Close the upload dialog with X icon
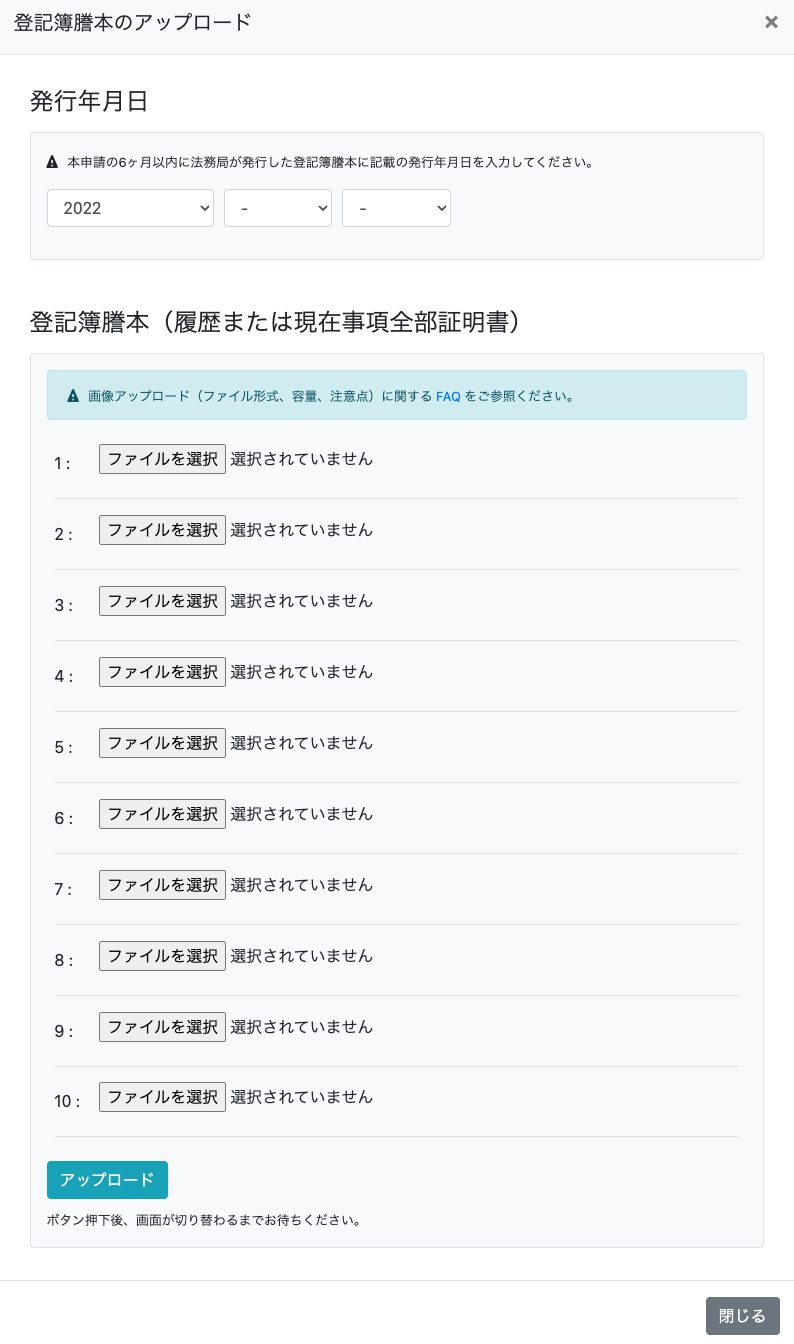Image resolution: width=794 pixels, height=1344 pixels. click(x=771, y=22)
